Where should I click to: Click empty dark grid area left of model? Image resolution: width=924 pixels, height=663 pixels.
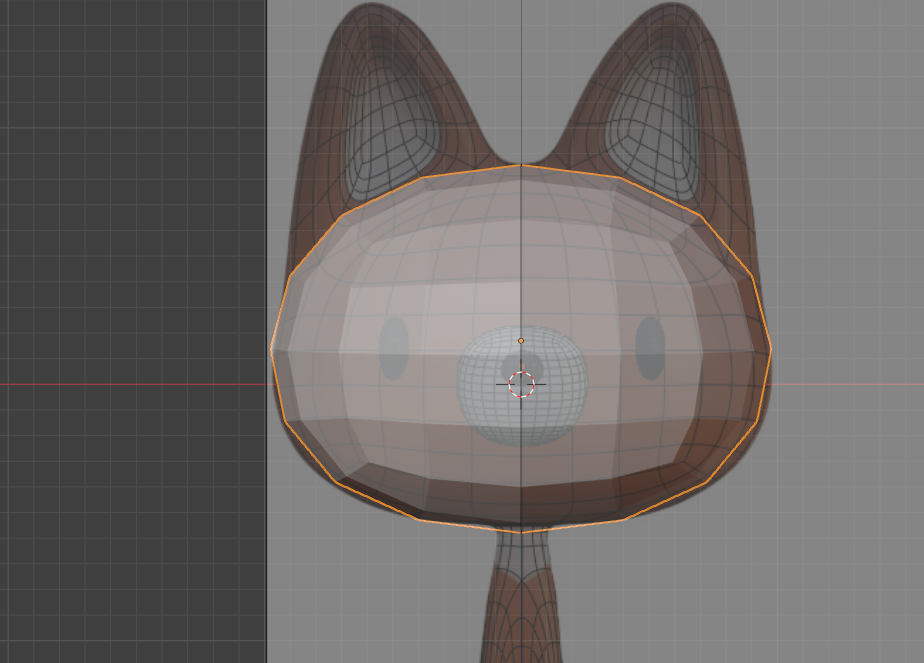[x=130, y=200]
